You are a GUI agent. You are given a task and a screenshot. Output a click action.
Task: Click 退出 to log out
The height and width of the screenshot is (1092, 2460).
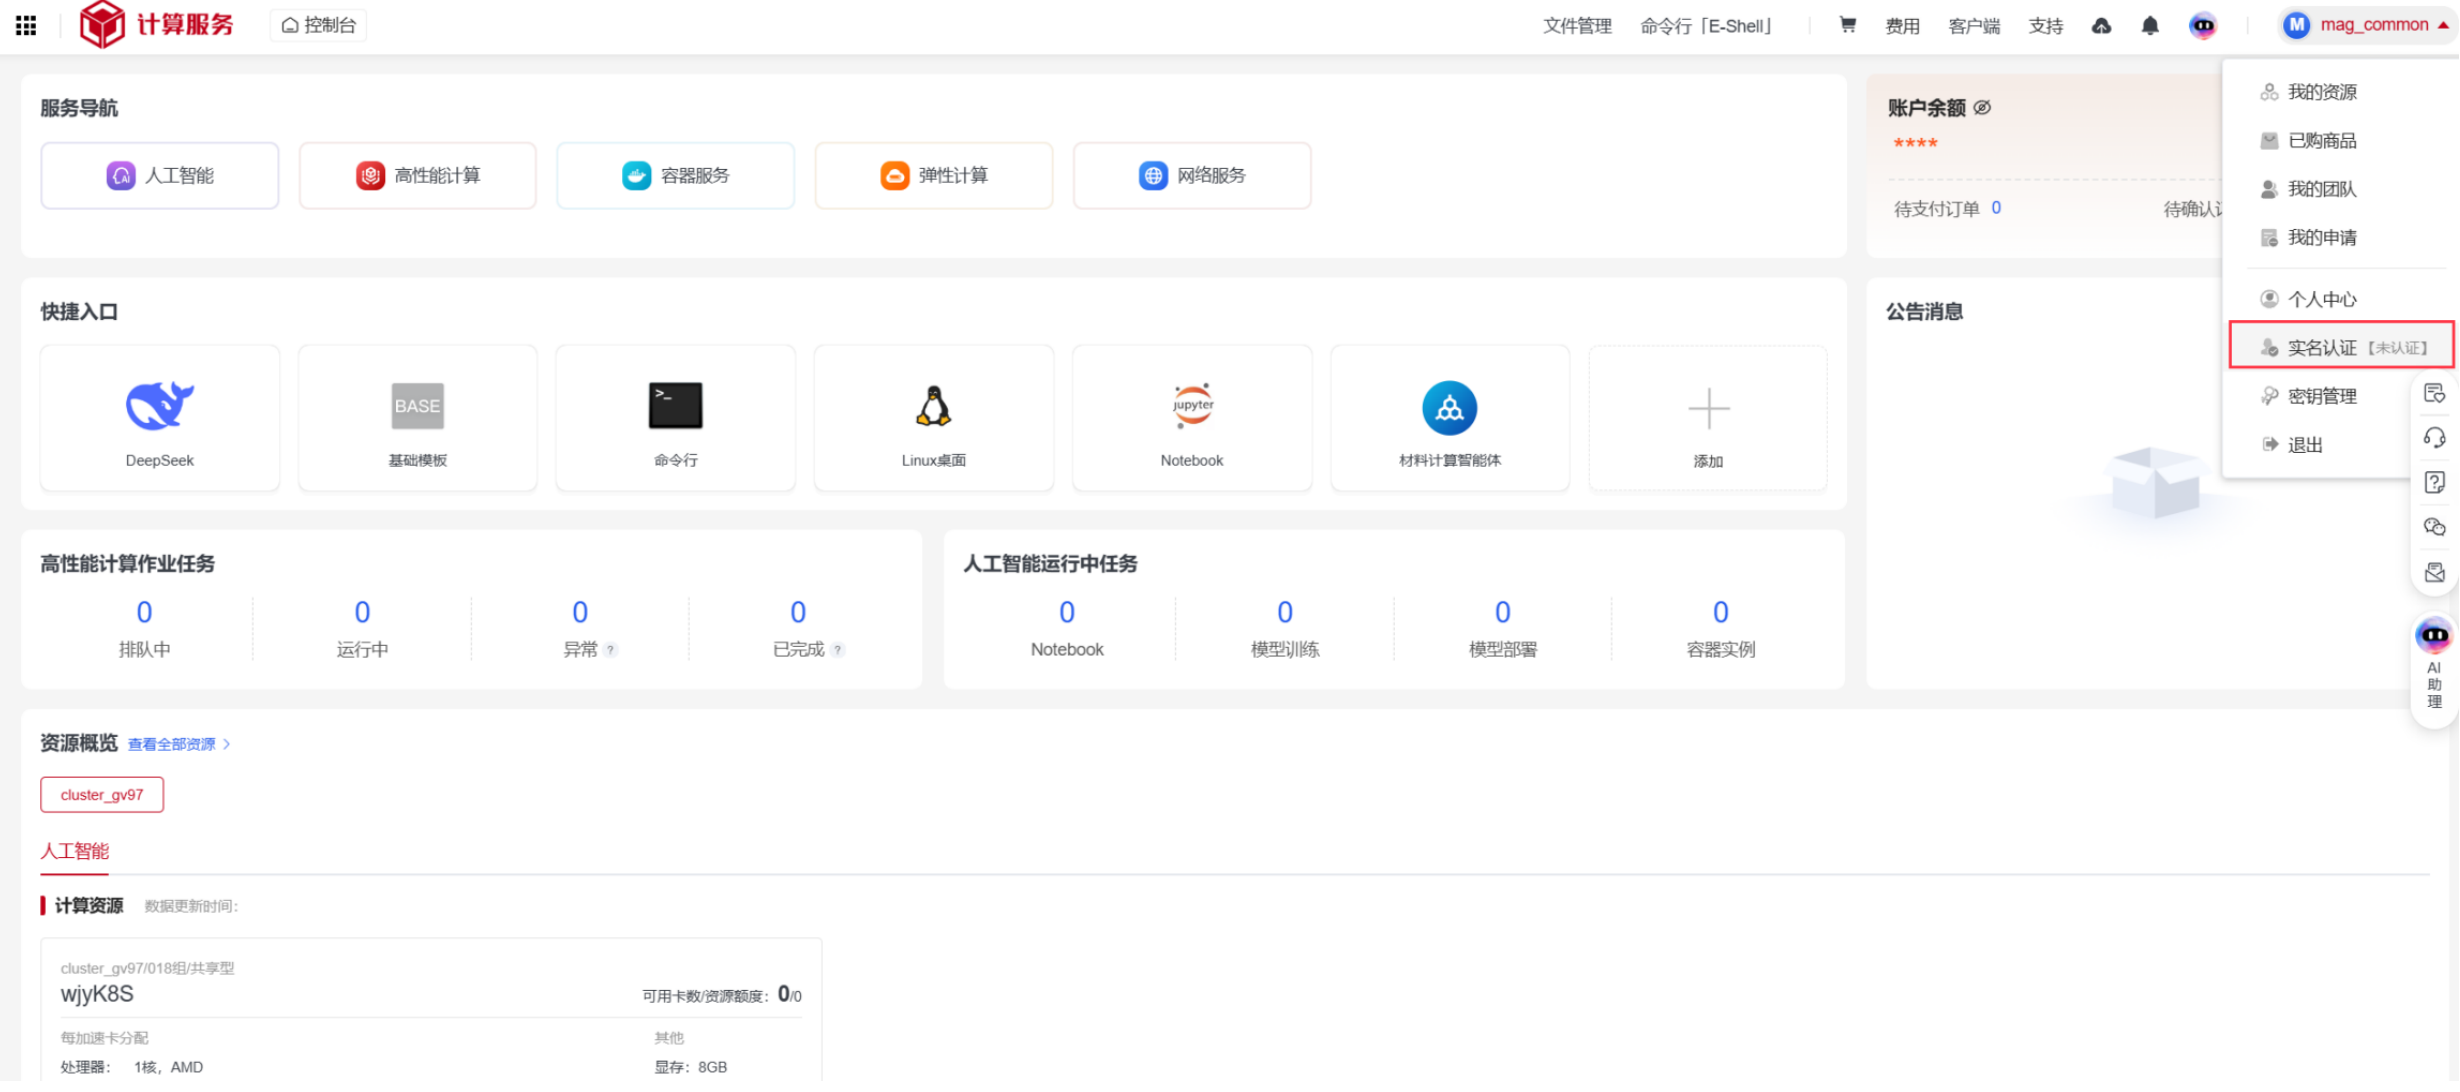[2304, 444]
